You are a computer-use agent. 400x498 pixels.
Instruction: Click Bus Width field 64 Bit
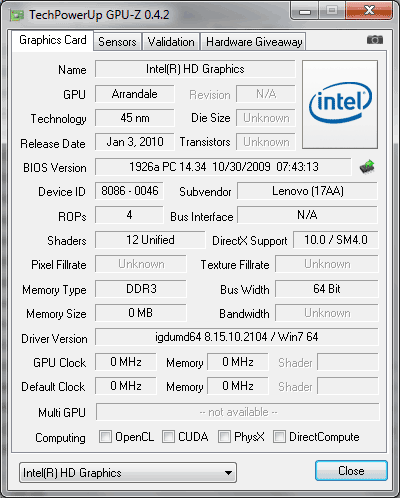tap(327, 289)
